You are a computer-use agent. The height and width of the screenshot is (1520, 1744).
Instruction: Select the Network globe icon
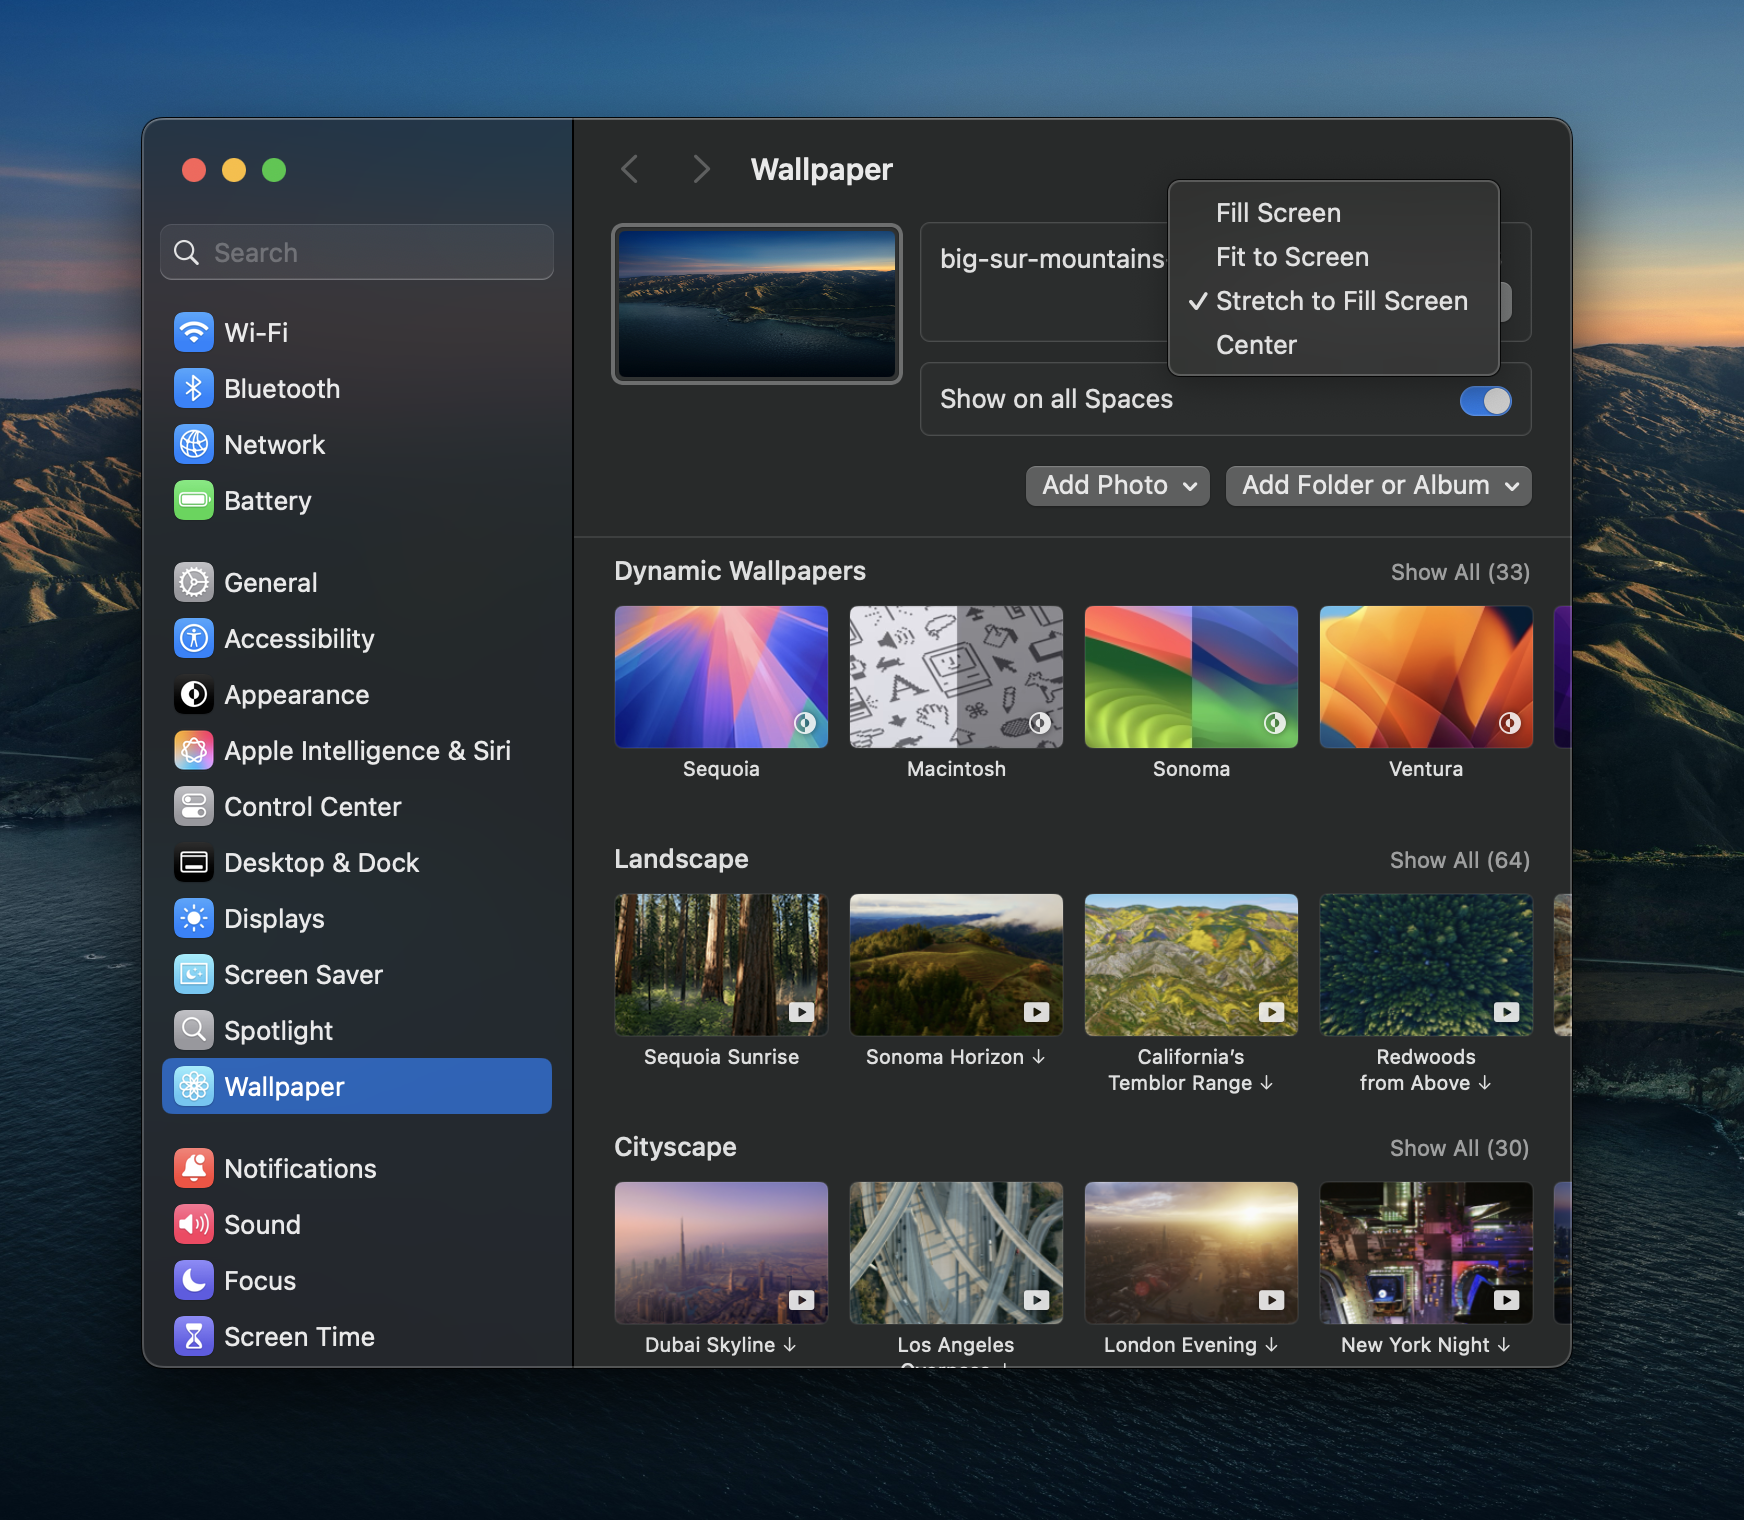point(194,444)
